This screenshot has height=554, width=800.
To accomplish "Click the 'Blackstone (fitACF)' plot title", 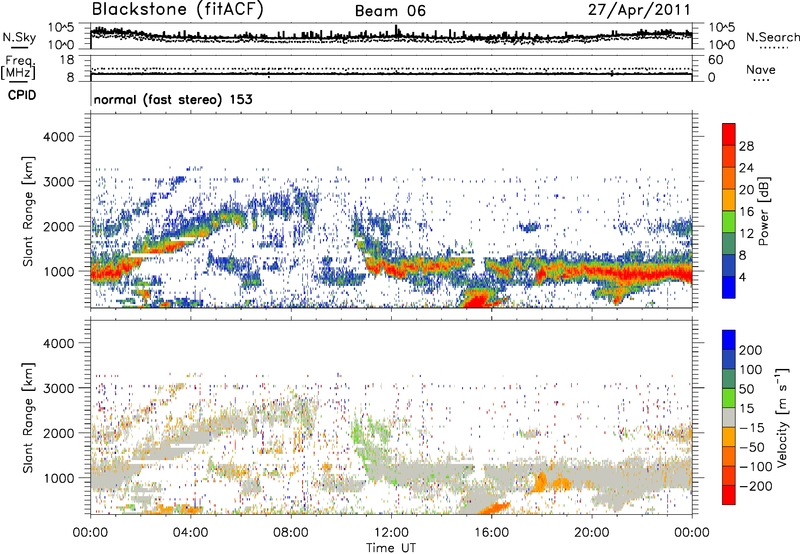I will point(178,9).
